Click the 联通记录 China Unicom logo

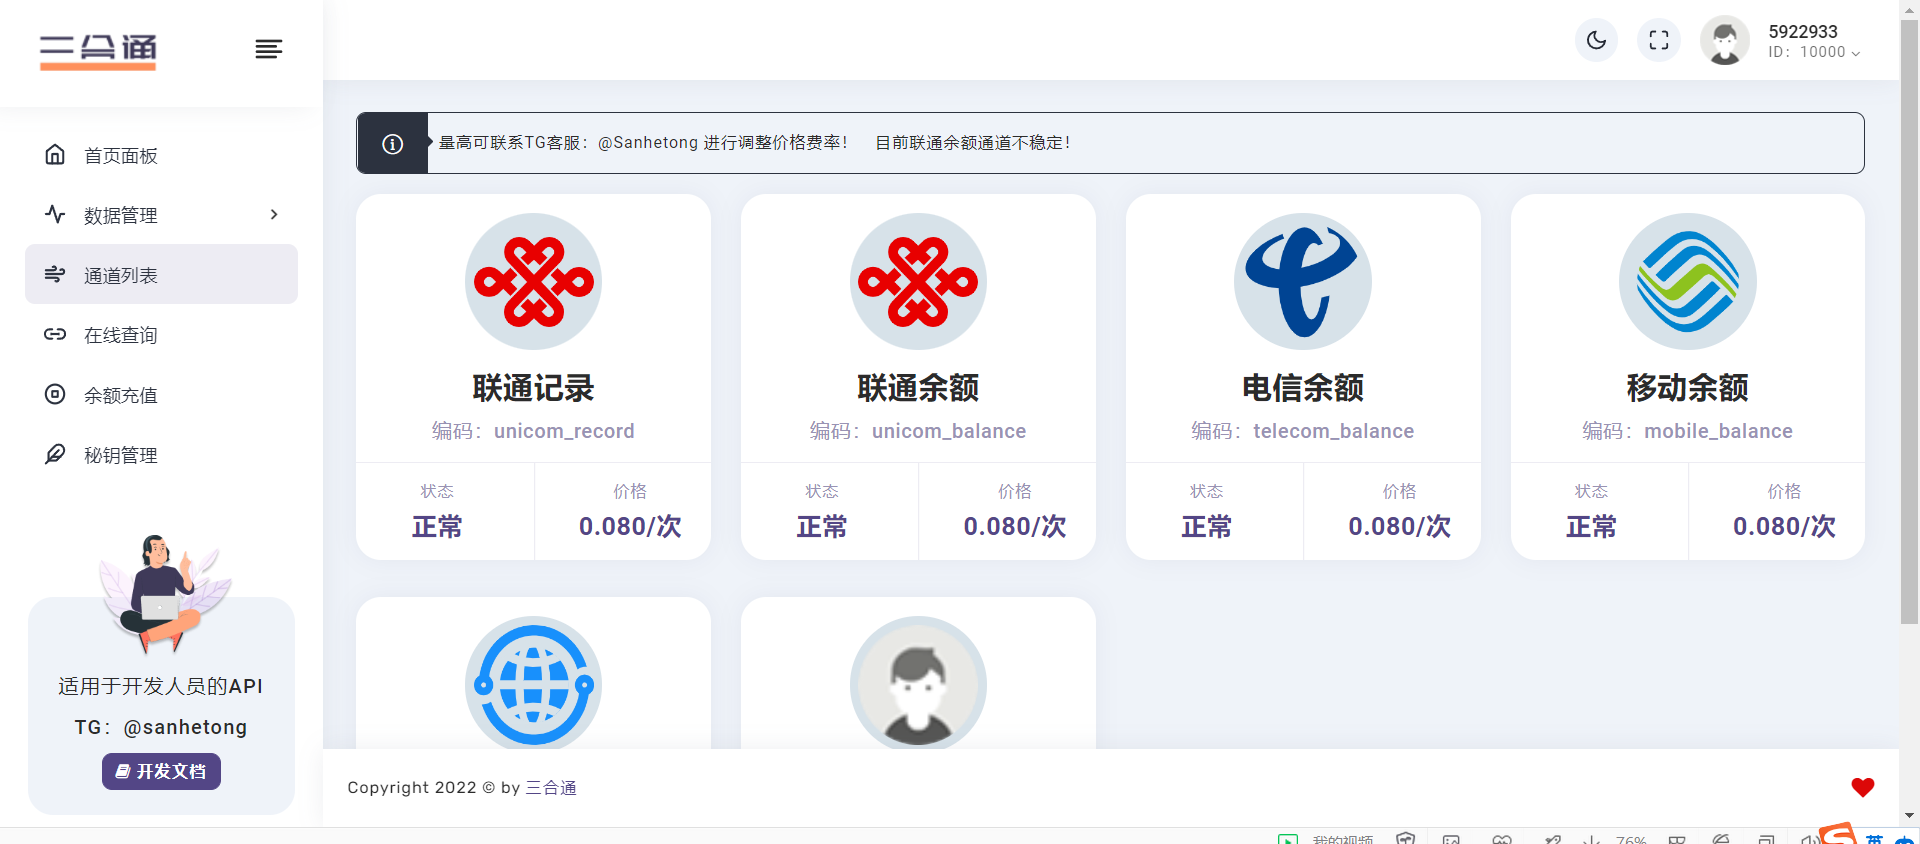pyautogui.click(x=533, y=282)
